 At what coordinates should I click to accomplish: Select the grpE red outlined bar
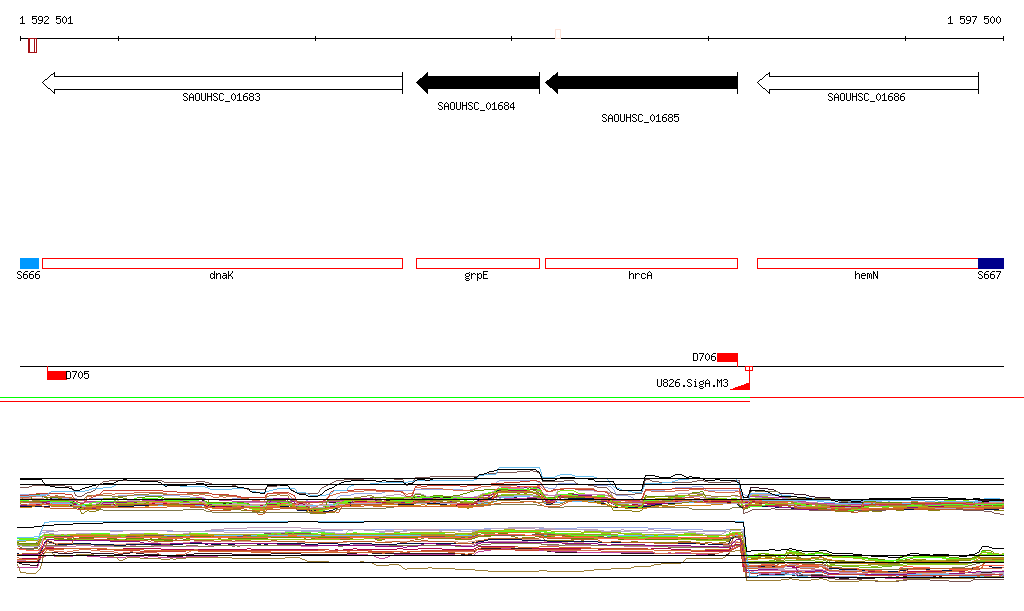tap(478, 264)
